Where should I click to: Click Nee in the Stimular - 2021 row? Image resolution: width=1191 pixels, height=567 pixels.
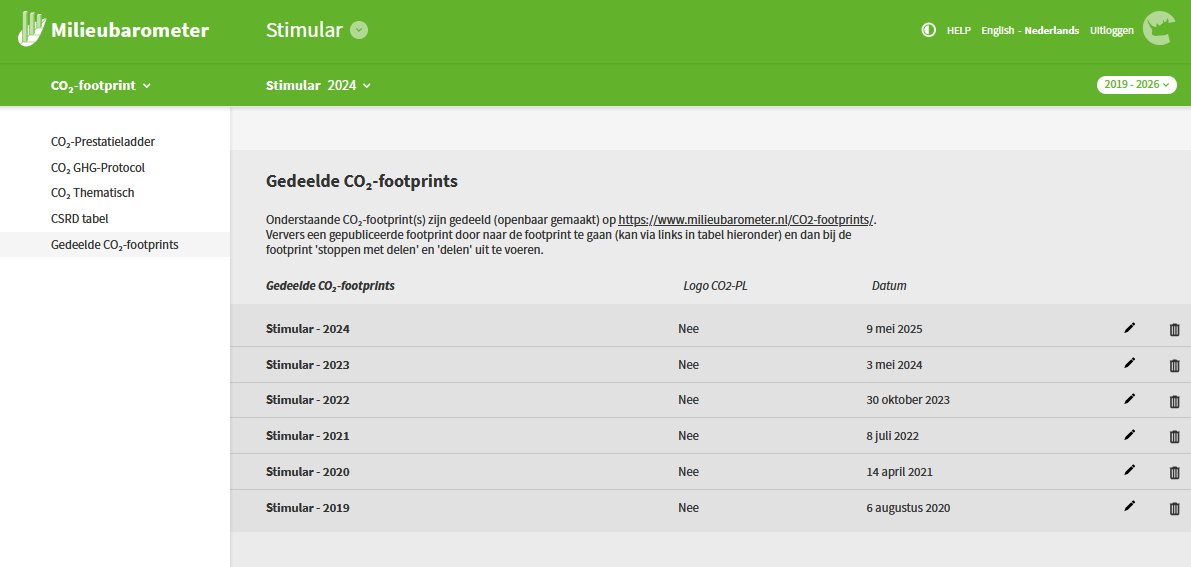pyautogui.click(x=688, y=436)
